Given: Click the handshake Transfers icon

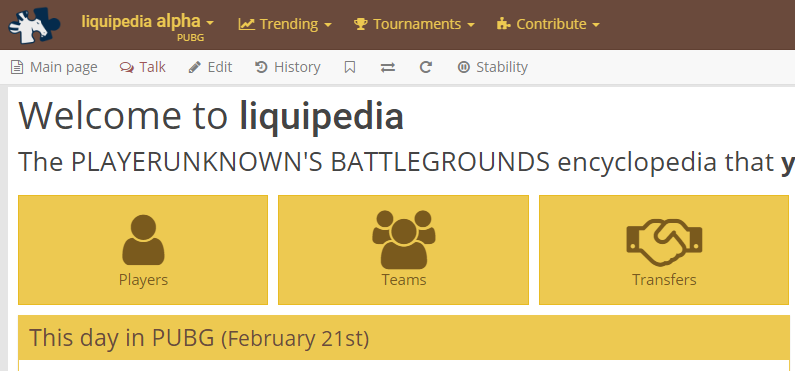Looking at the screenshot, I should click(664, 242).
